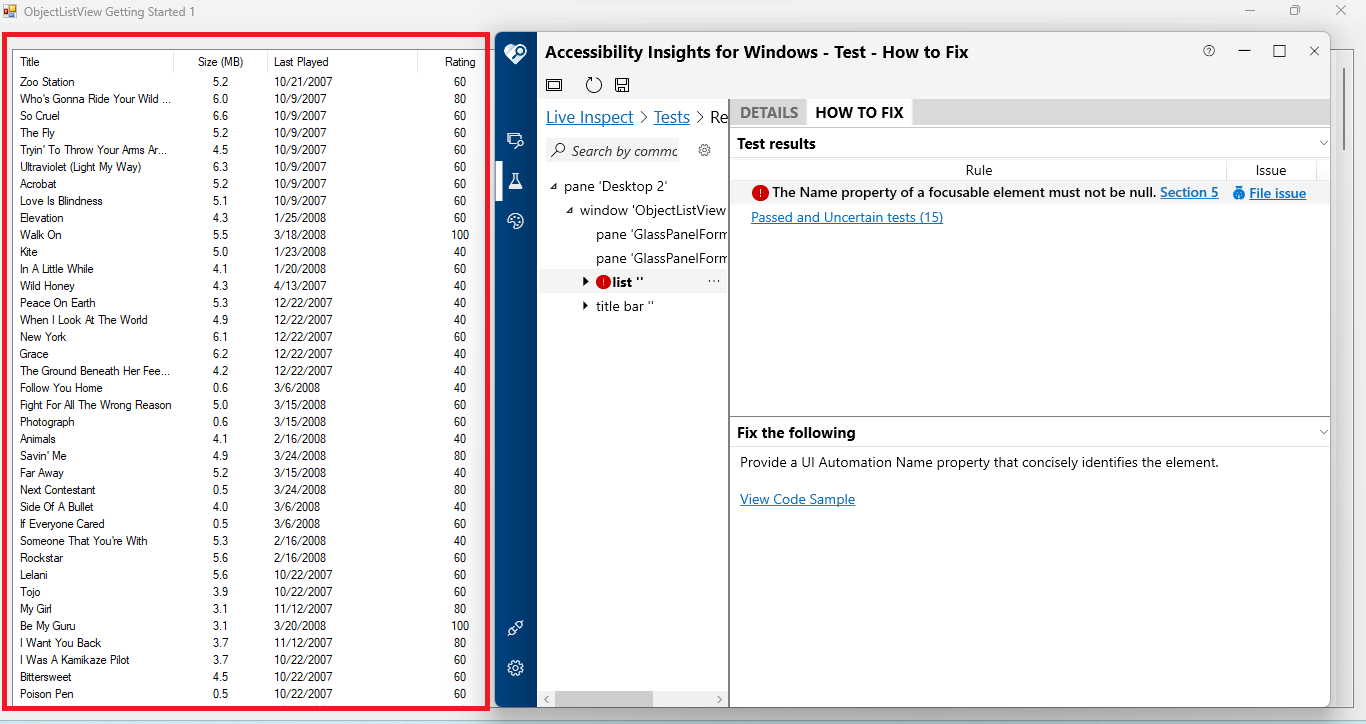
Task: Select the 'Peace On Earth' row
Action: click(247, 303)
